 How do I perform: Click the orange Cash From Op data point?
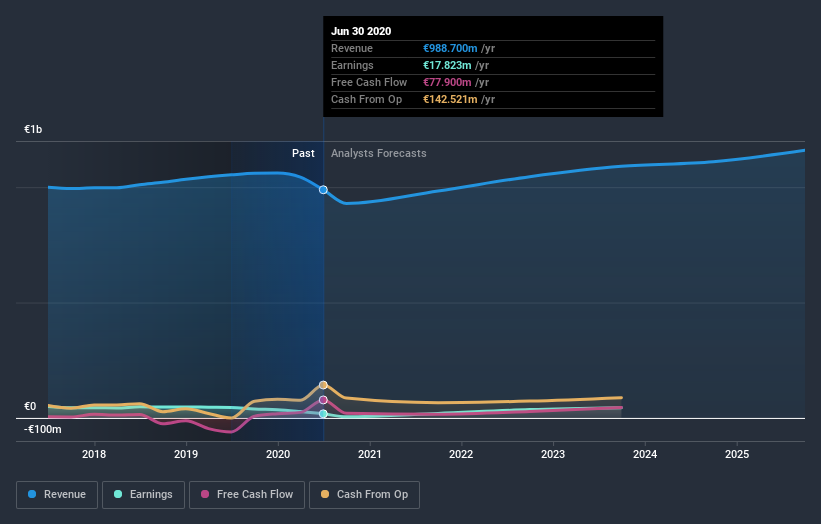(x=324, y=385)
